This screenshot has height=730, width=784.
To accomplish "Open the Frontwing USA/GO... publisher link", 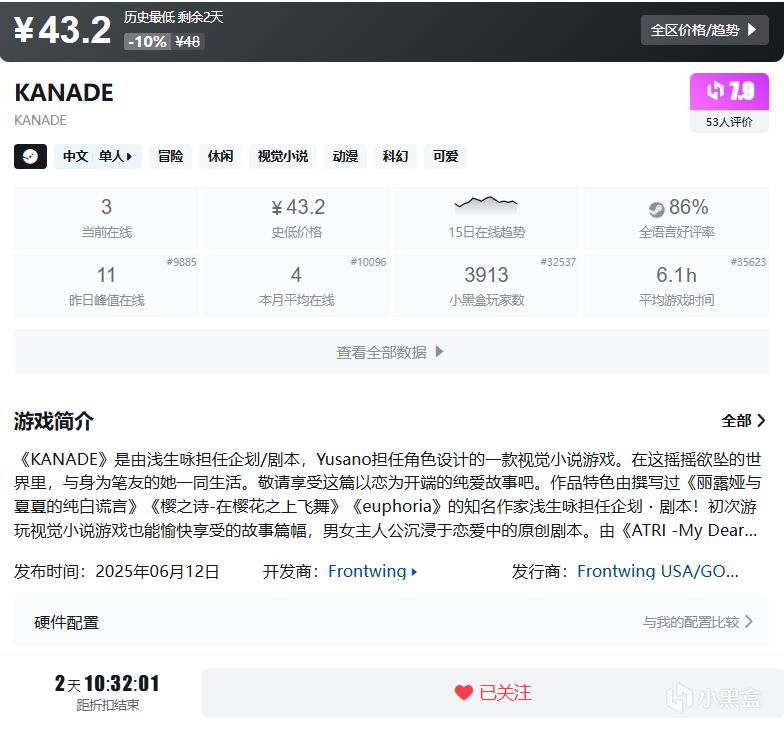I will pos(658,571).
